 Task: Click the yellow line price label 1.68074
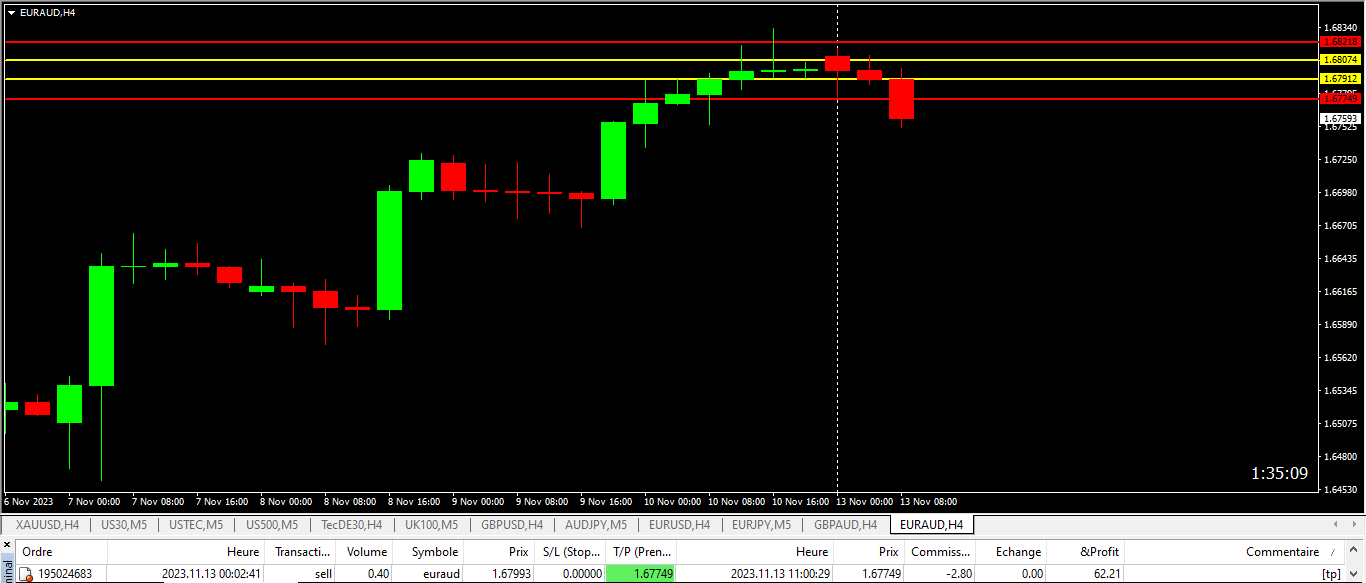1340,60
